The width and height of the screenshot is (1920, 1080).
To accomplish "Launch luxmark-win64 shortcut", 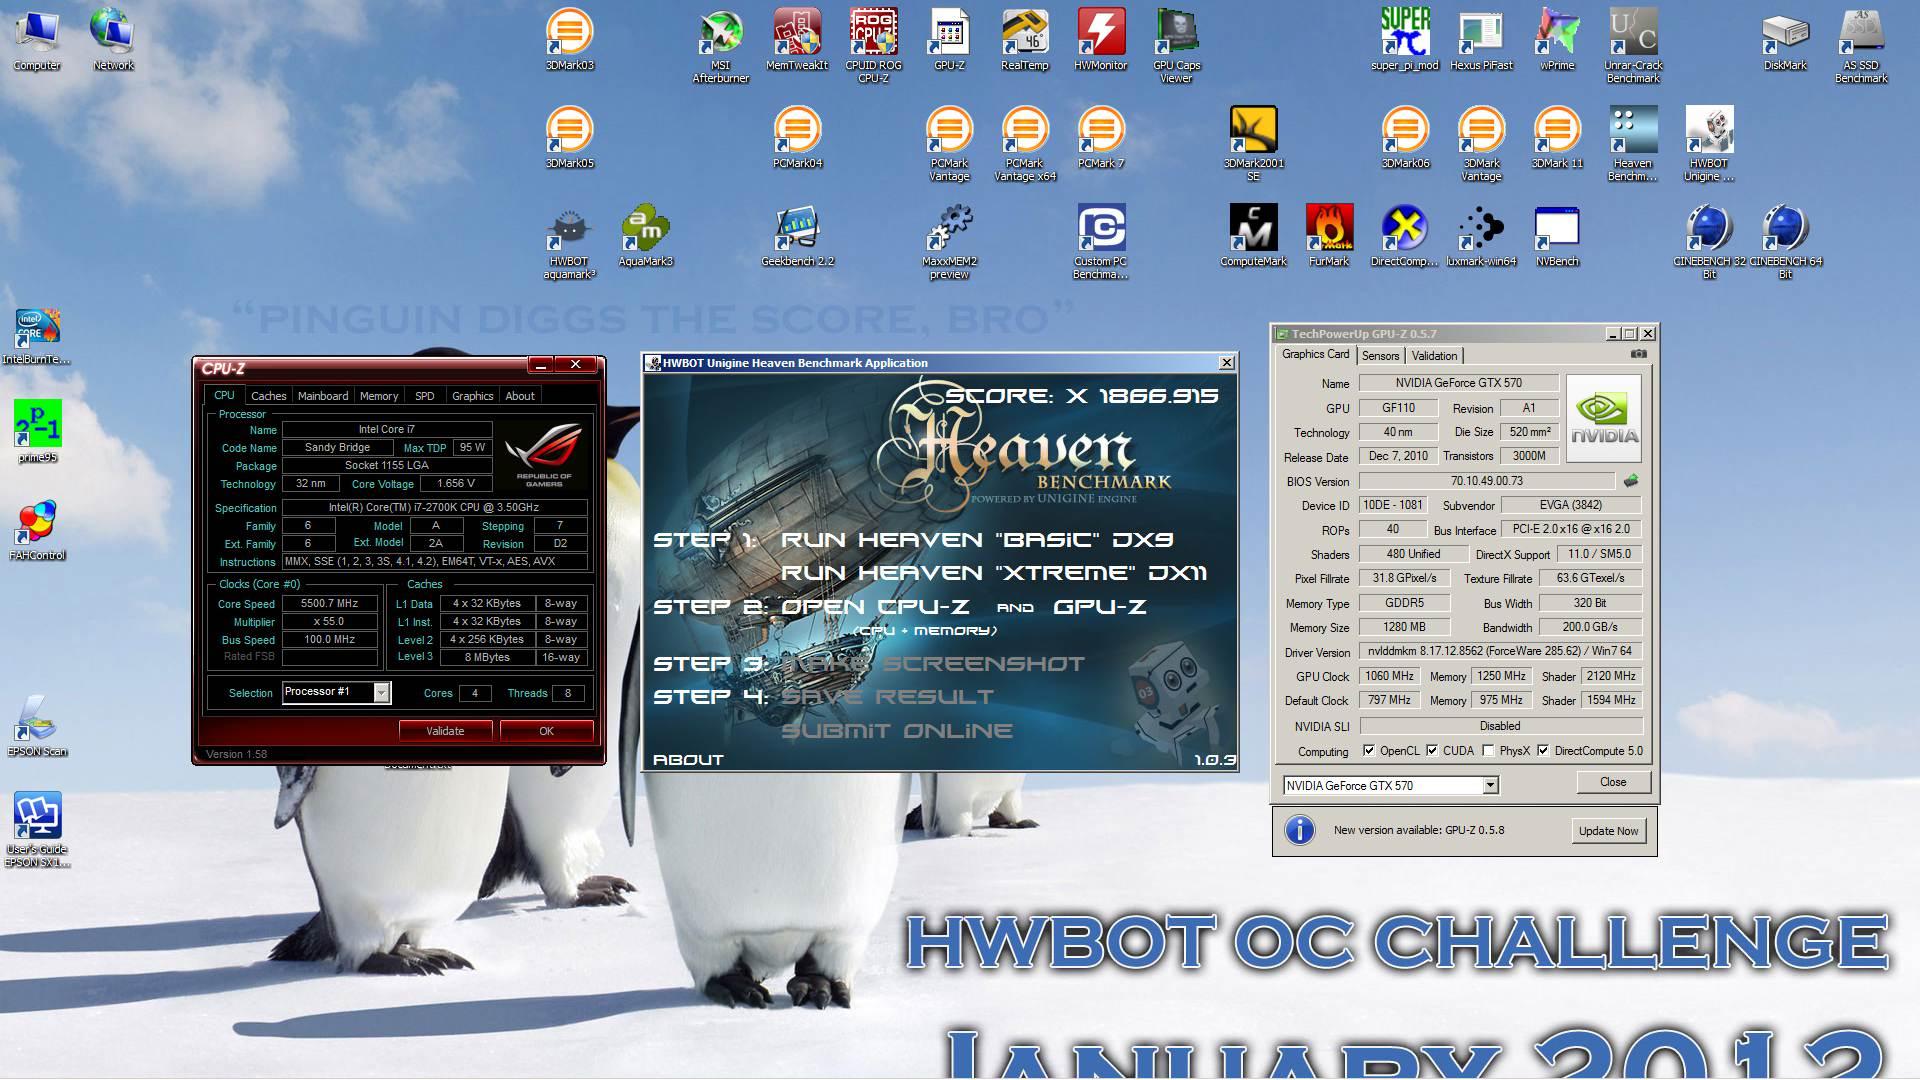I will click(x=1481, y=236).
